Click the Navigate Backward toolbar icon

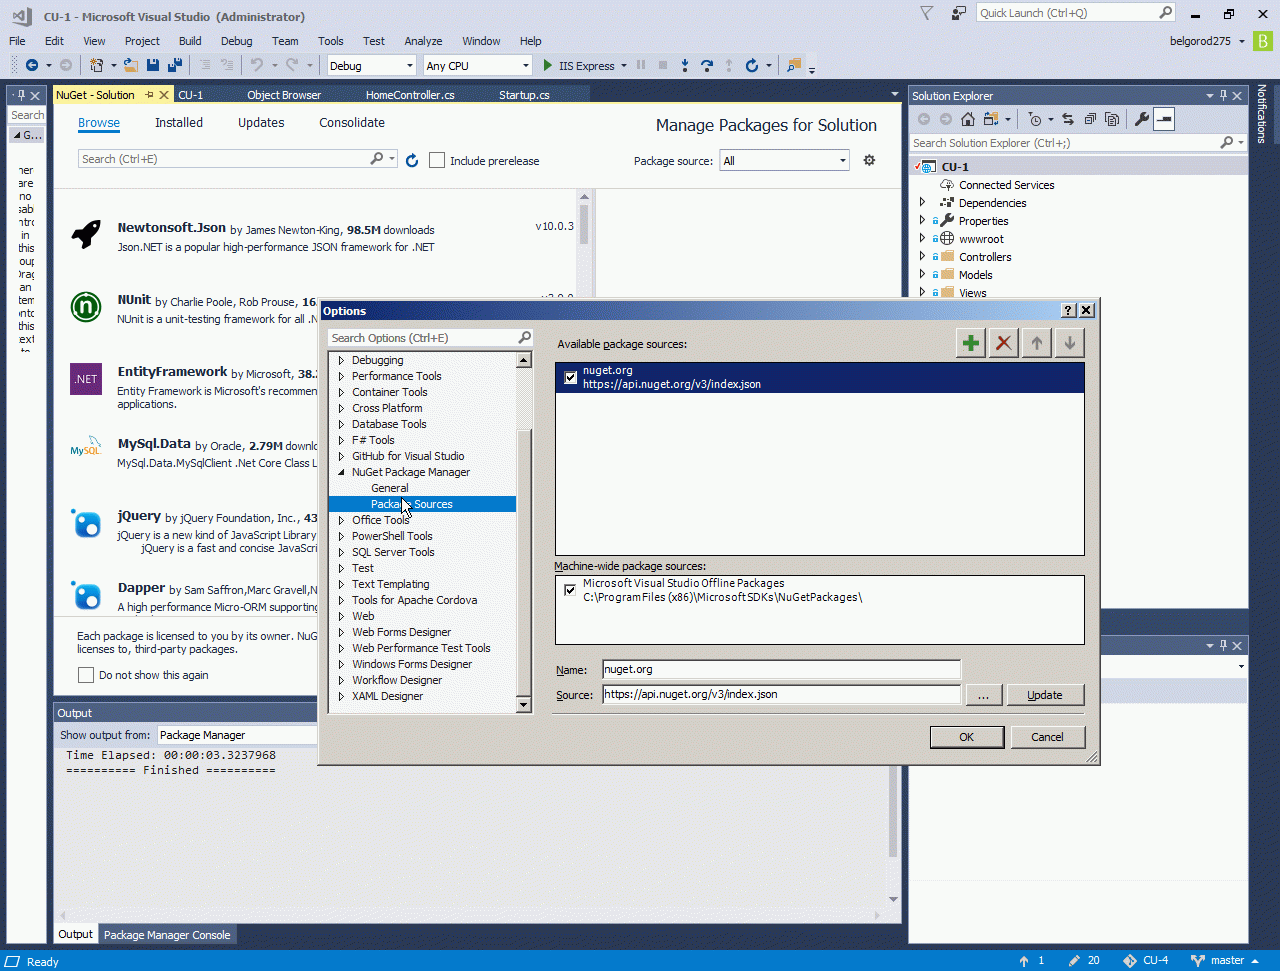point(32,66)
